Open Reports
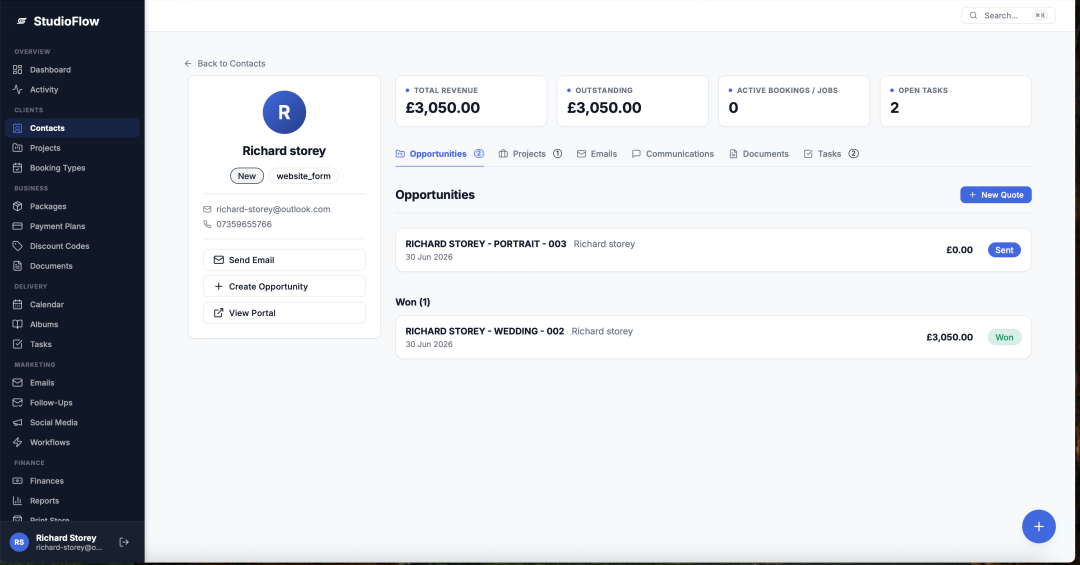 (x=72, y=501)
